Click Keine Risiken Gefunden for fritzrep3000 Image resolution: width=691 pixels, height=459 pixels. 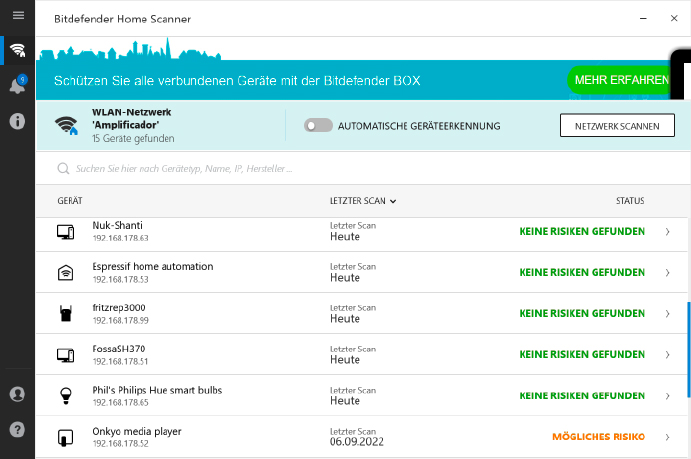point(582,314)
